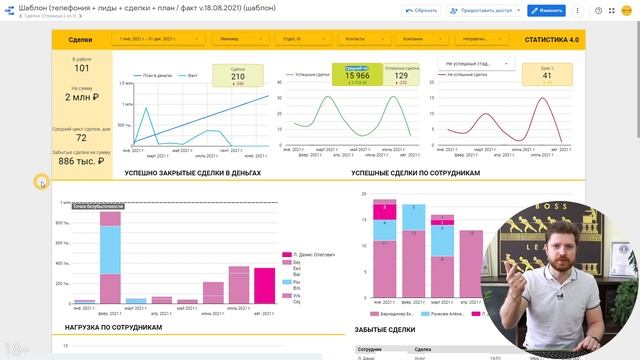The image size is (640, 360).
Task: Click the magenta August 2021 bar
Action: pos(264,286)
